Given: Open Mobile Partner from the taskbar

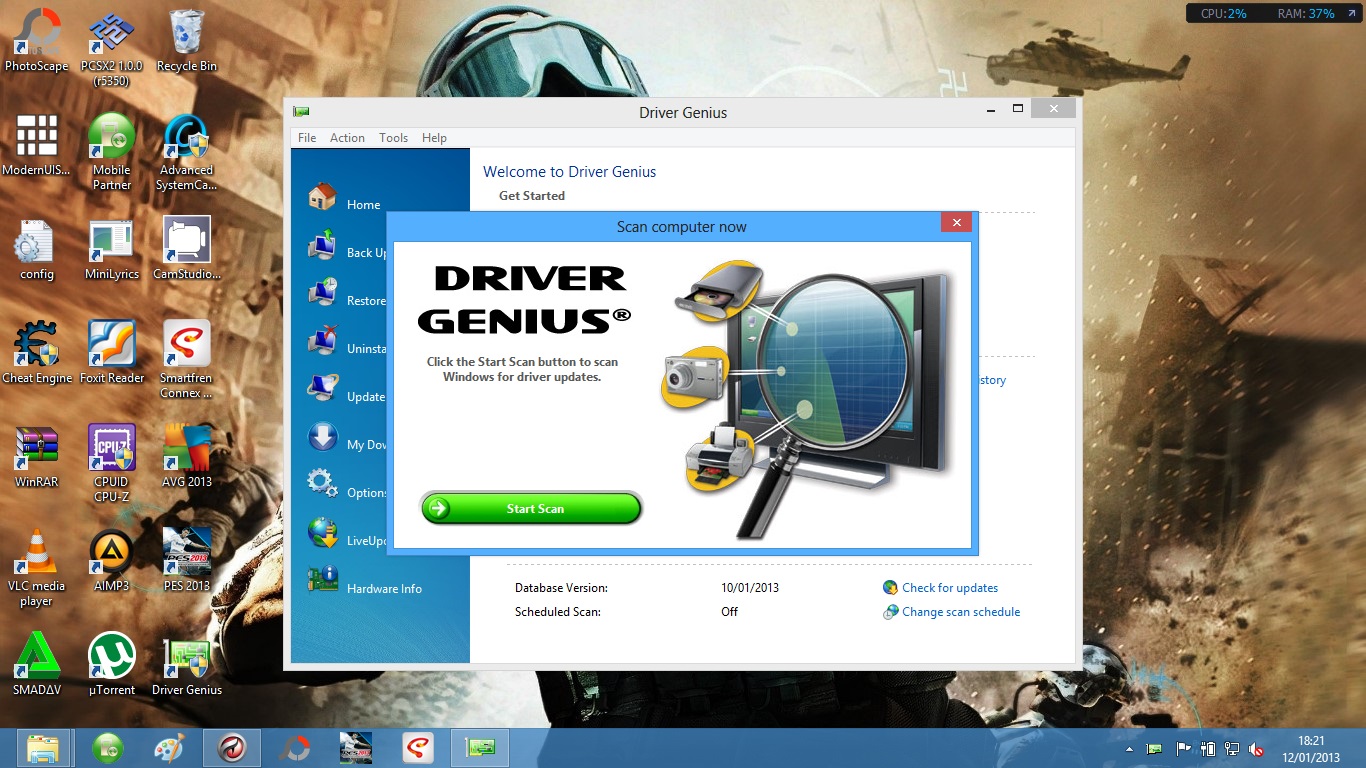Looking at the screenshot, I should click(108, 748).
